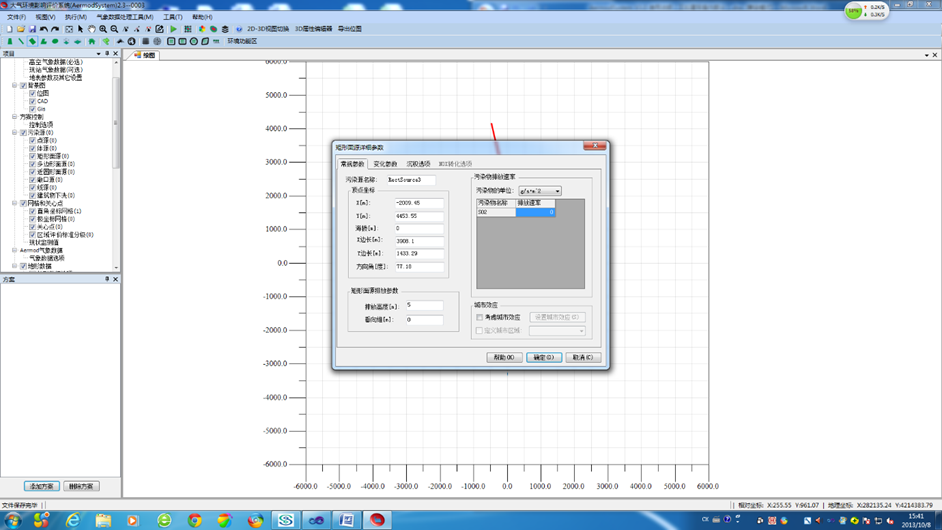Switch to the 变化参数 tab
This screenshot has height=530, width=942.
pyautogui.click(x=385, y=164)
